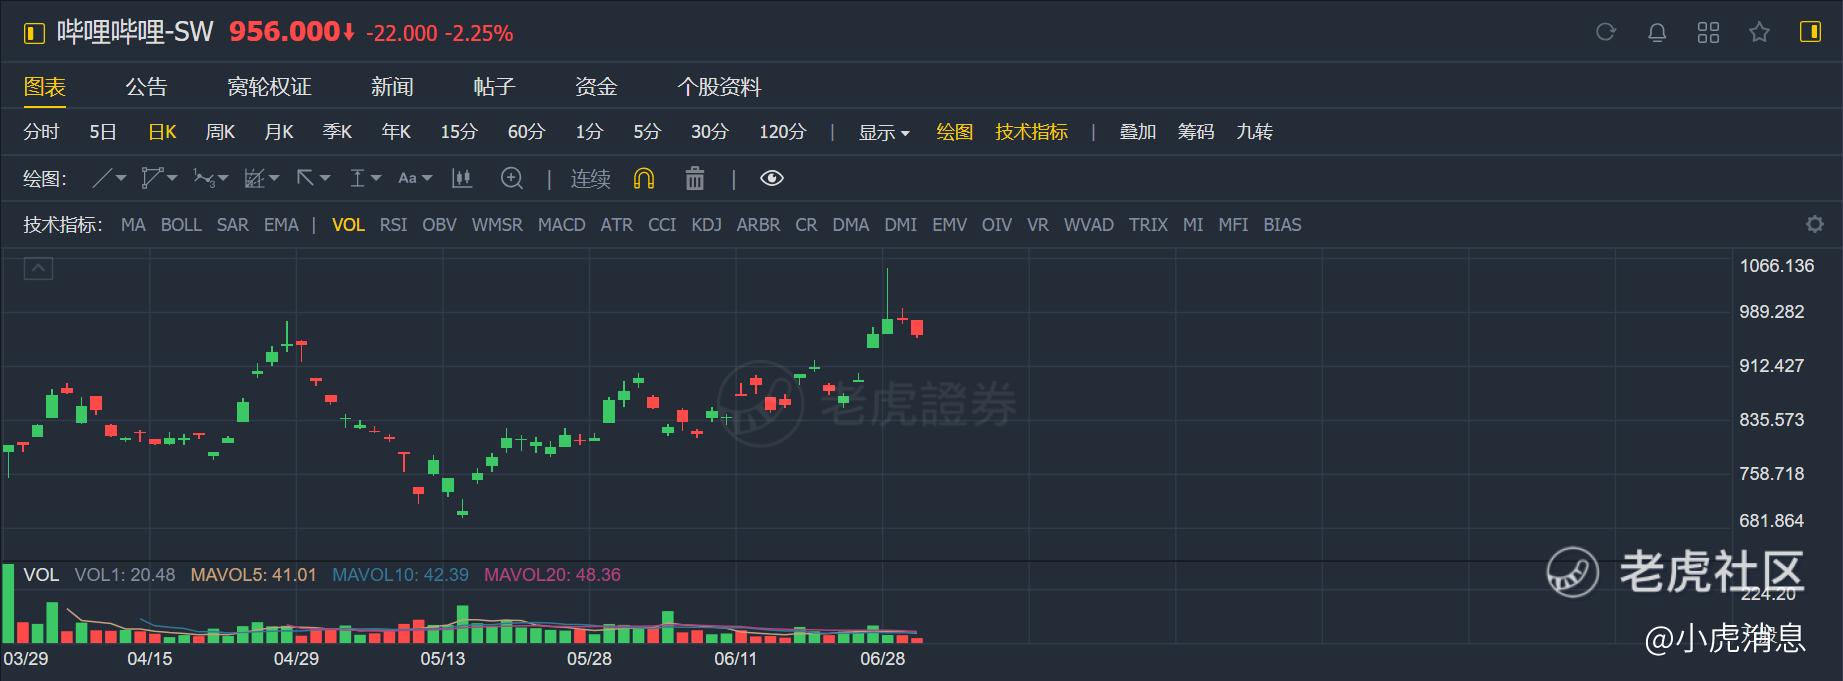
Task: Select the 15分 timeframe
Action: pos(459,132)
